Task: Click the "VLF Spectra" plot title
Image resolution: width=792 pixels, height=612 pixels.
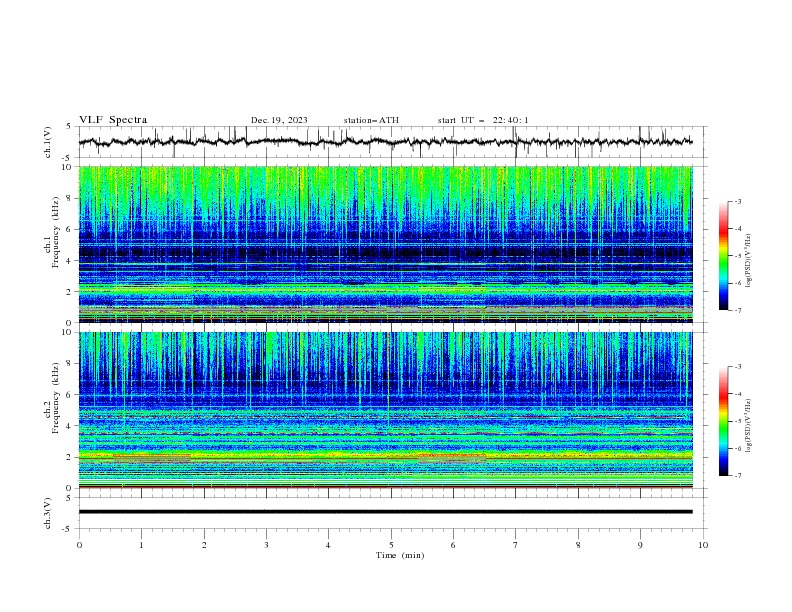Action: (113, 120)
